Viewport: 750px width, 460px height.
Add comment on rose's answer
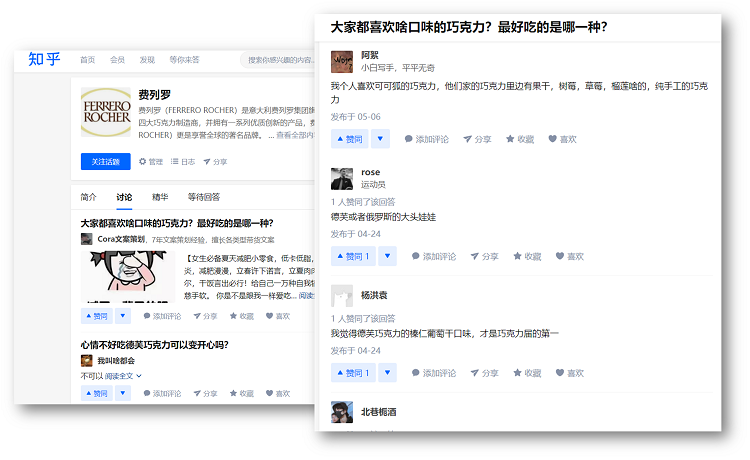(434, 256)
